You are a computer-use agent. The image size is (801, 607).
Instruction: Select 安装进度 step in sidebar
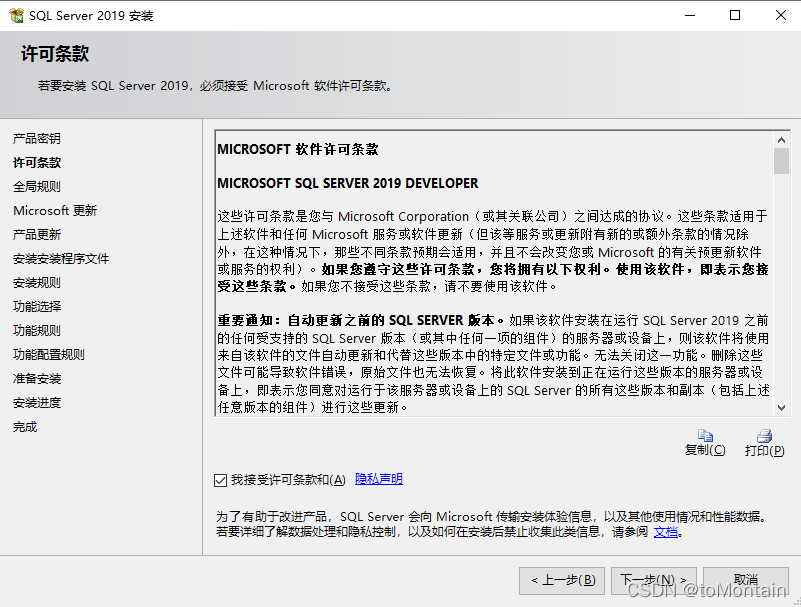[37, 403]
